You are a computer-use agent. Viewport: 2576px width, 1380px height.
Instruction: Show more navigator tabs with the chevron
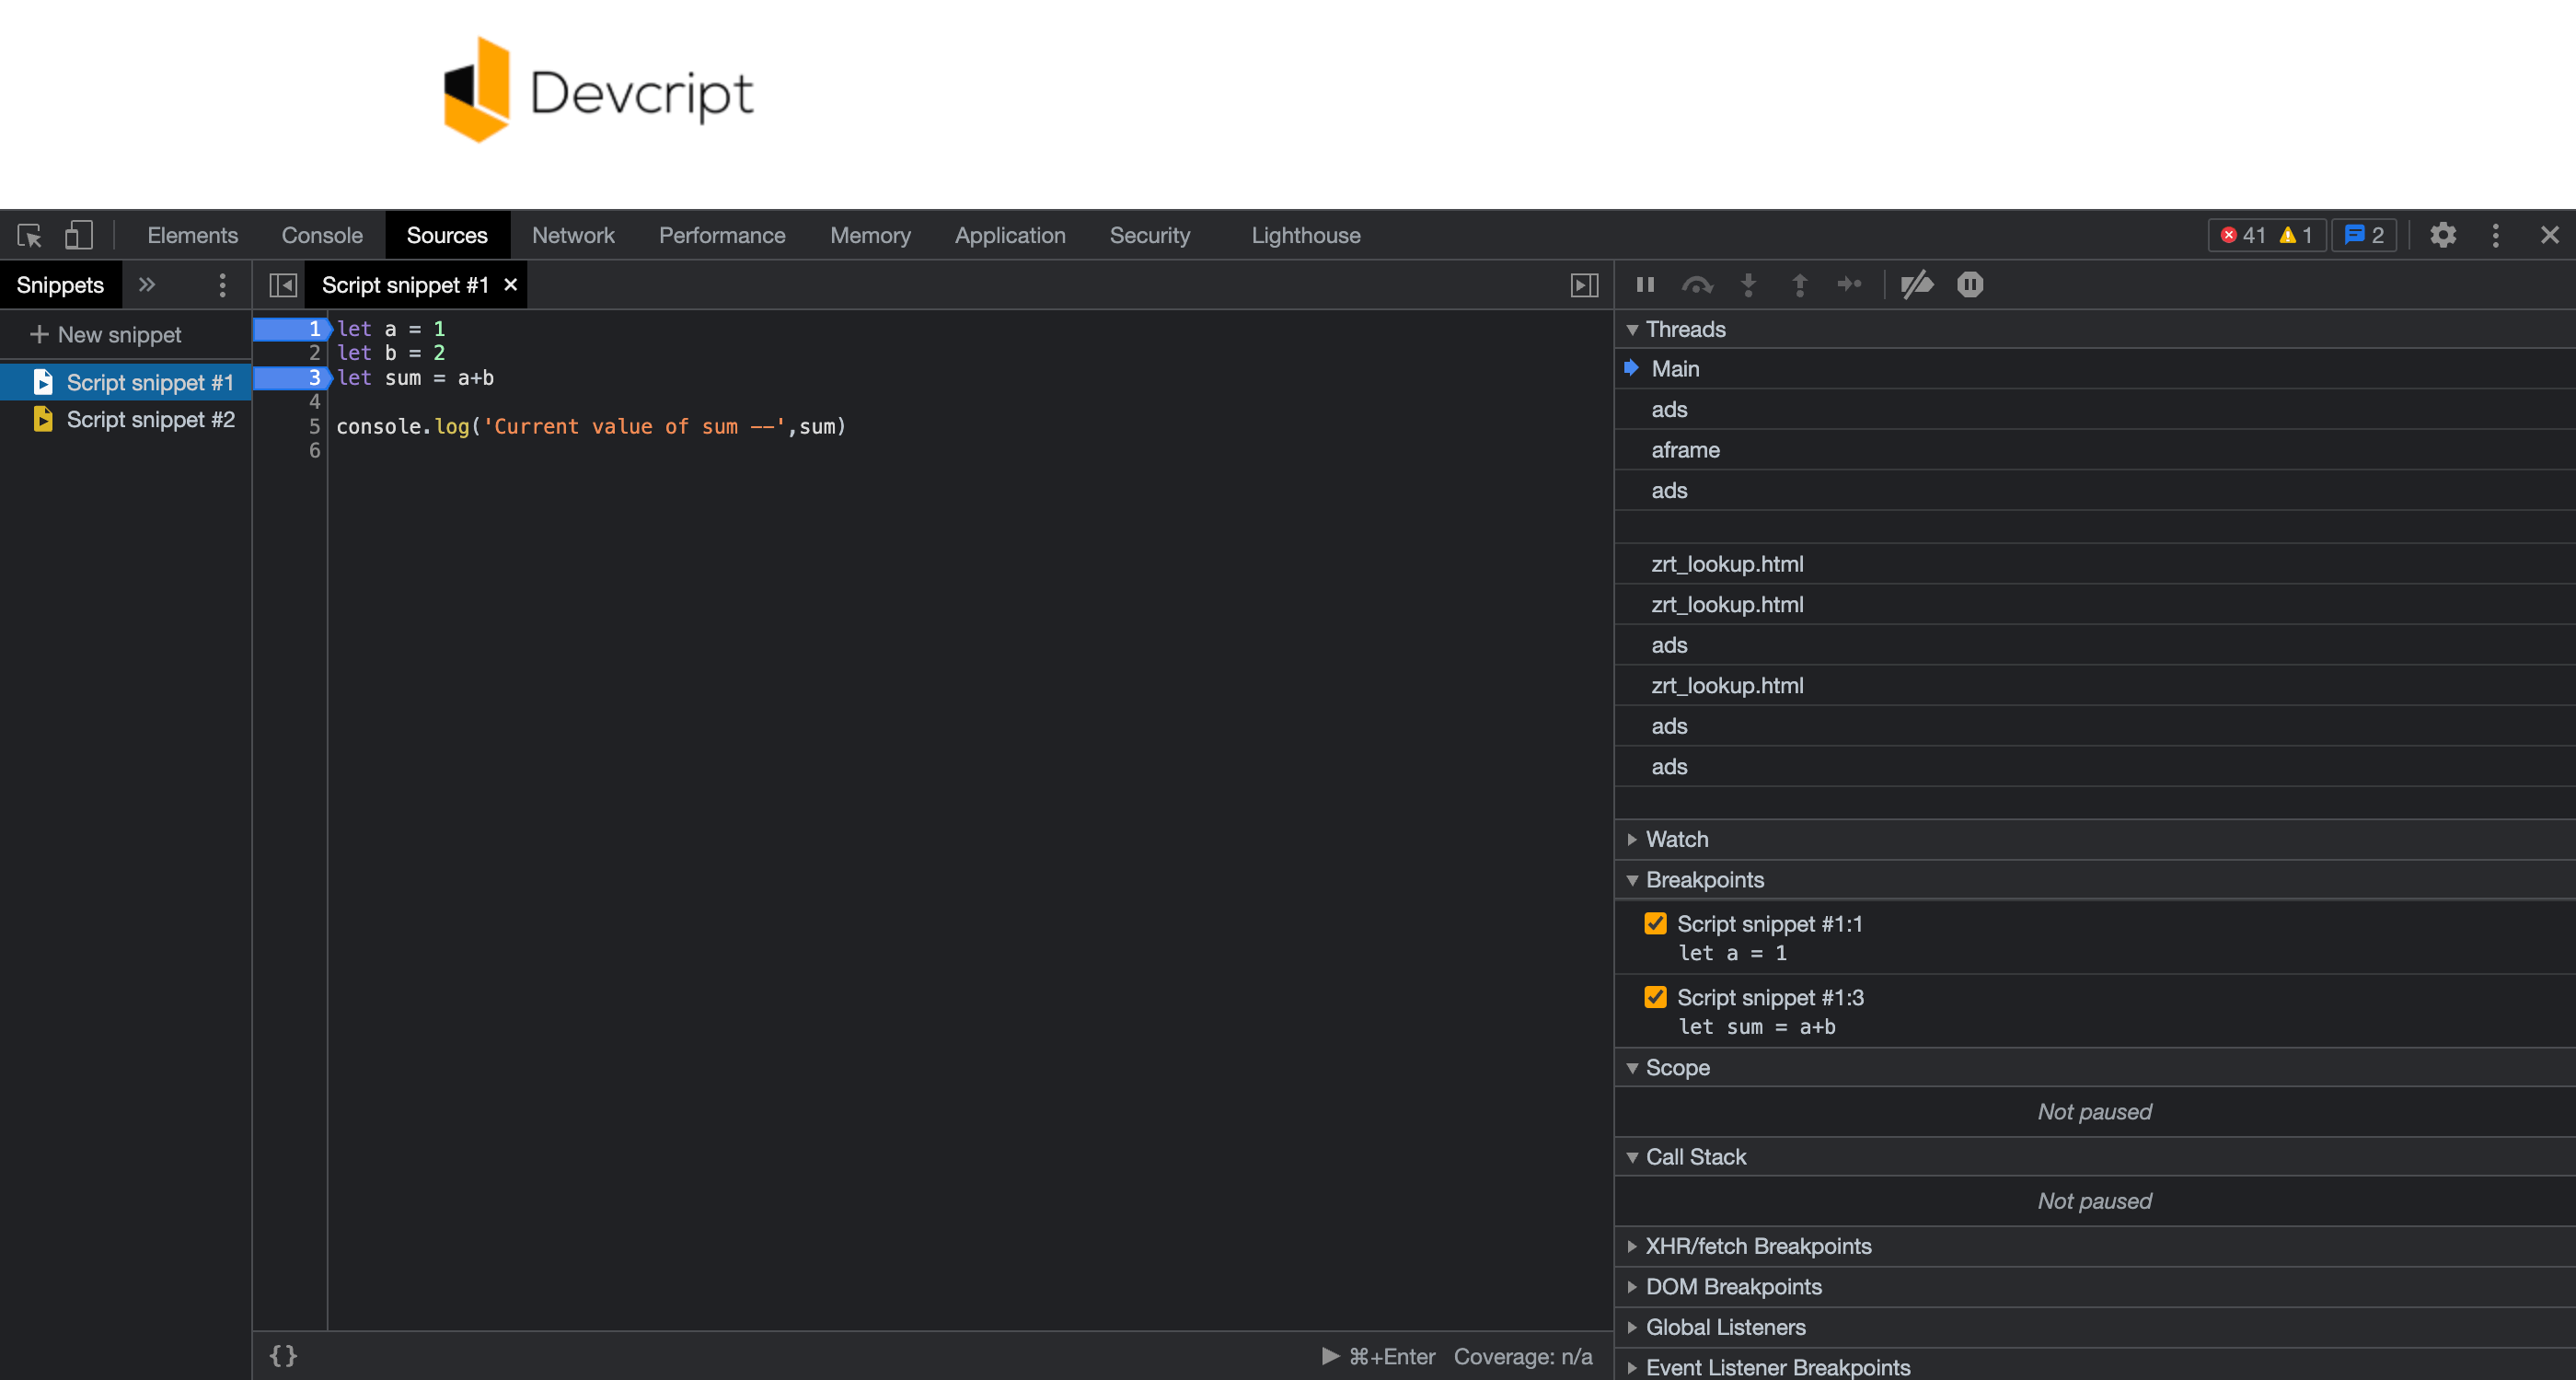[x=147, y=285]
